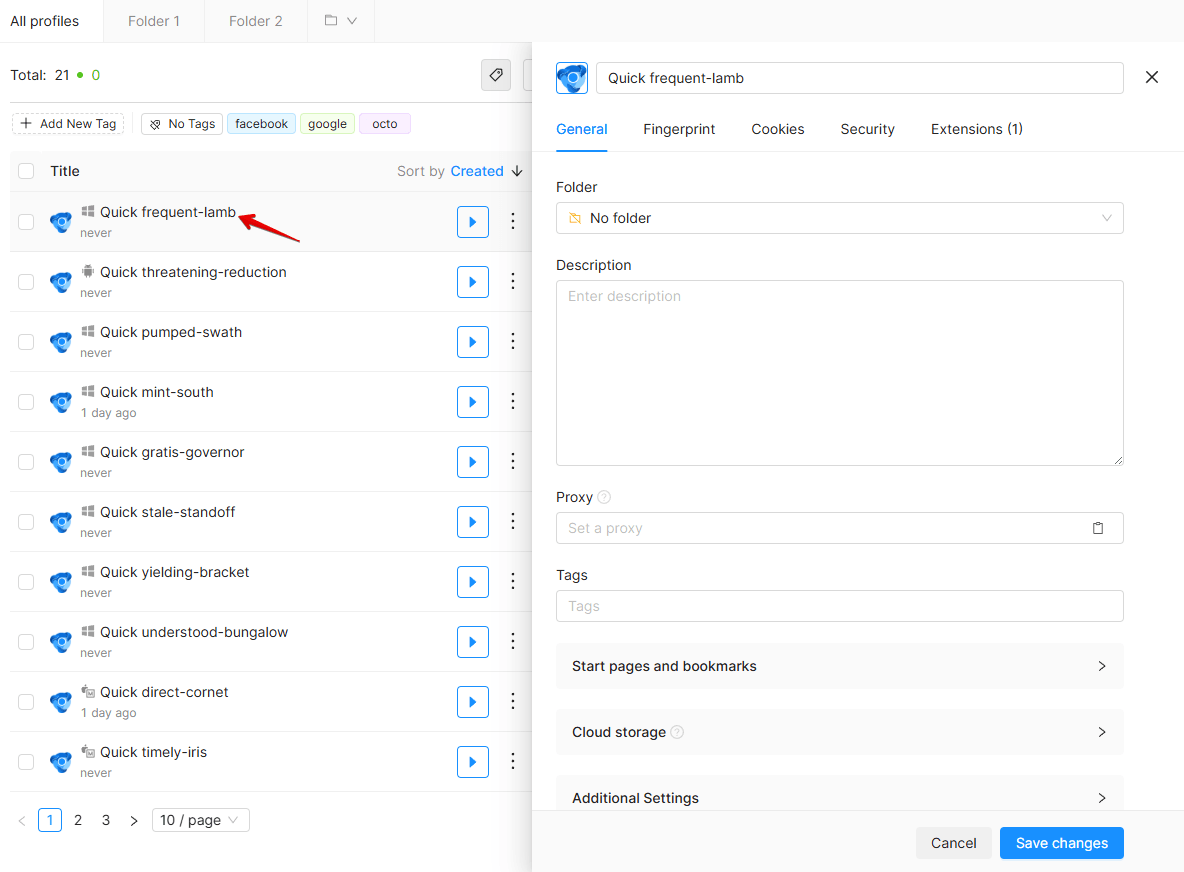1184x872 pixels.
Task: Go to next page arrow in pagination
Action: coord(134,821)
